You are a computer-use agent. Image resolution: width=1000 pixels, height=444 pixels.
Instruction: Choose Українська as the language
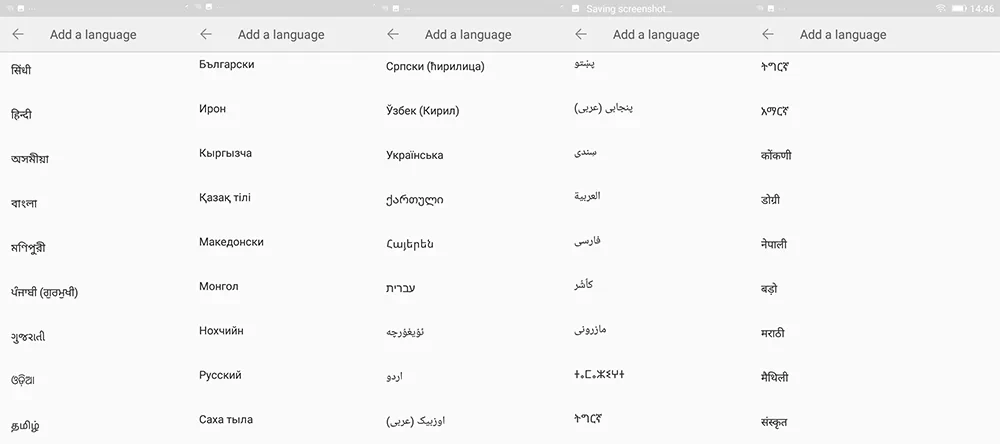pos(414,155)
